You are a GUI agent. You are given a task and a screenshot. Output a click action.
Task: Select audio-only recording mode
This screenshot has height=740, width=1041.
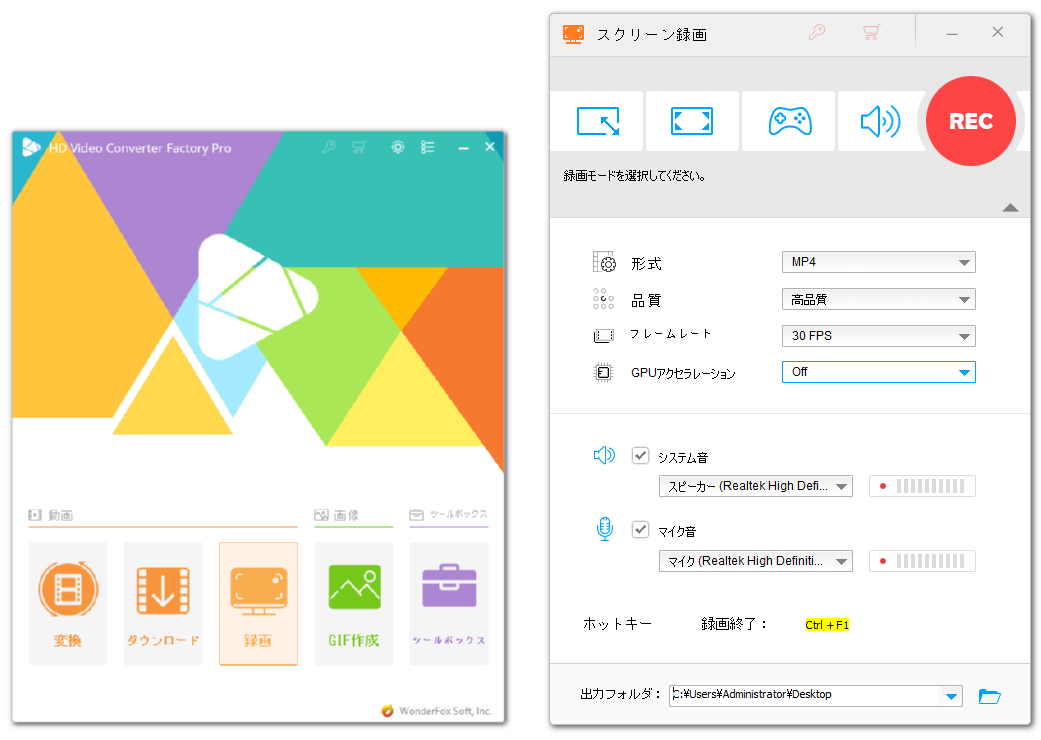tap(879, 121)
